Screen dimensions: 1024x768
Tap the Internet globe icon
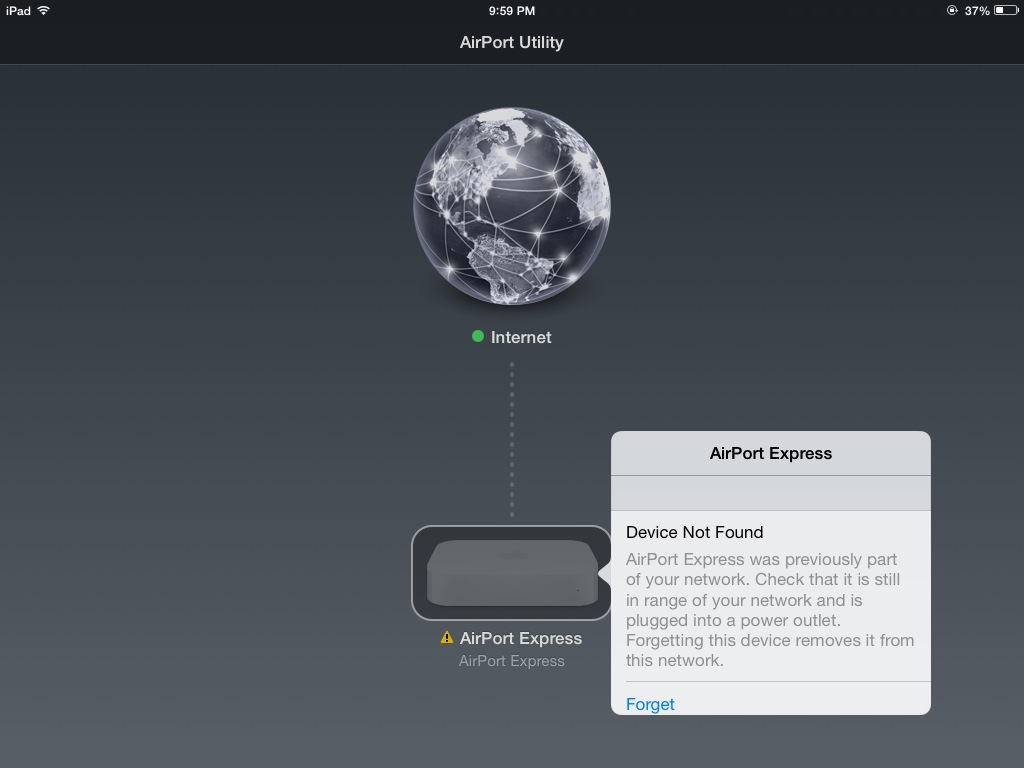[x=512, y=206]
